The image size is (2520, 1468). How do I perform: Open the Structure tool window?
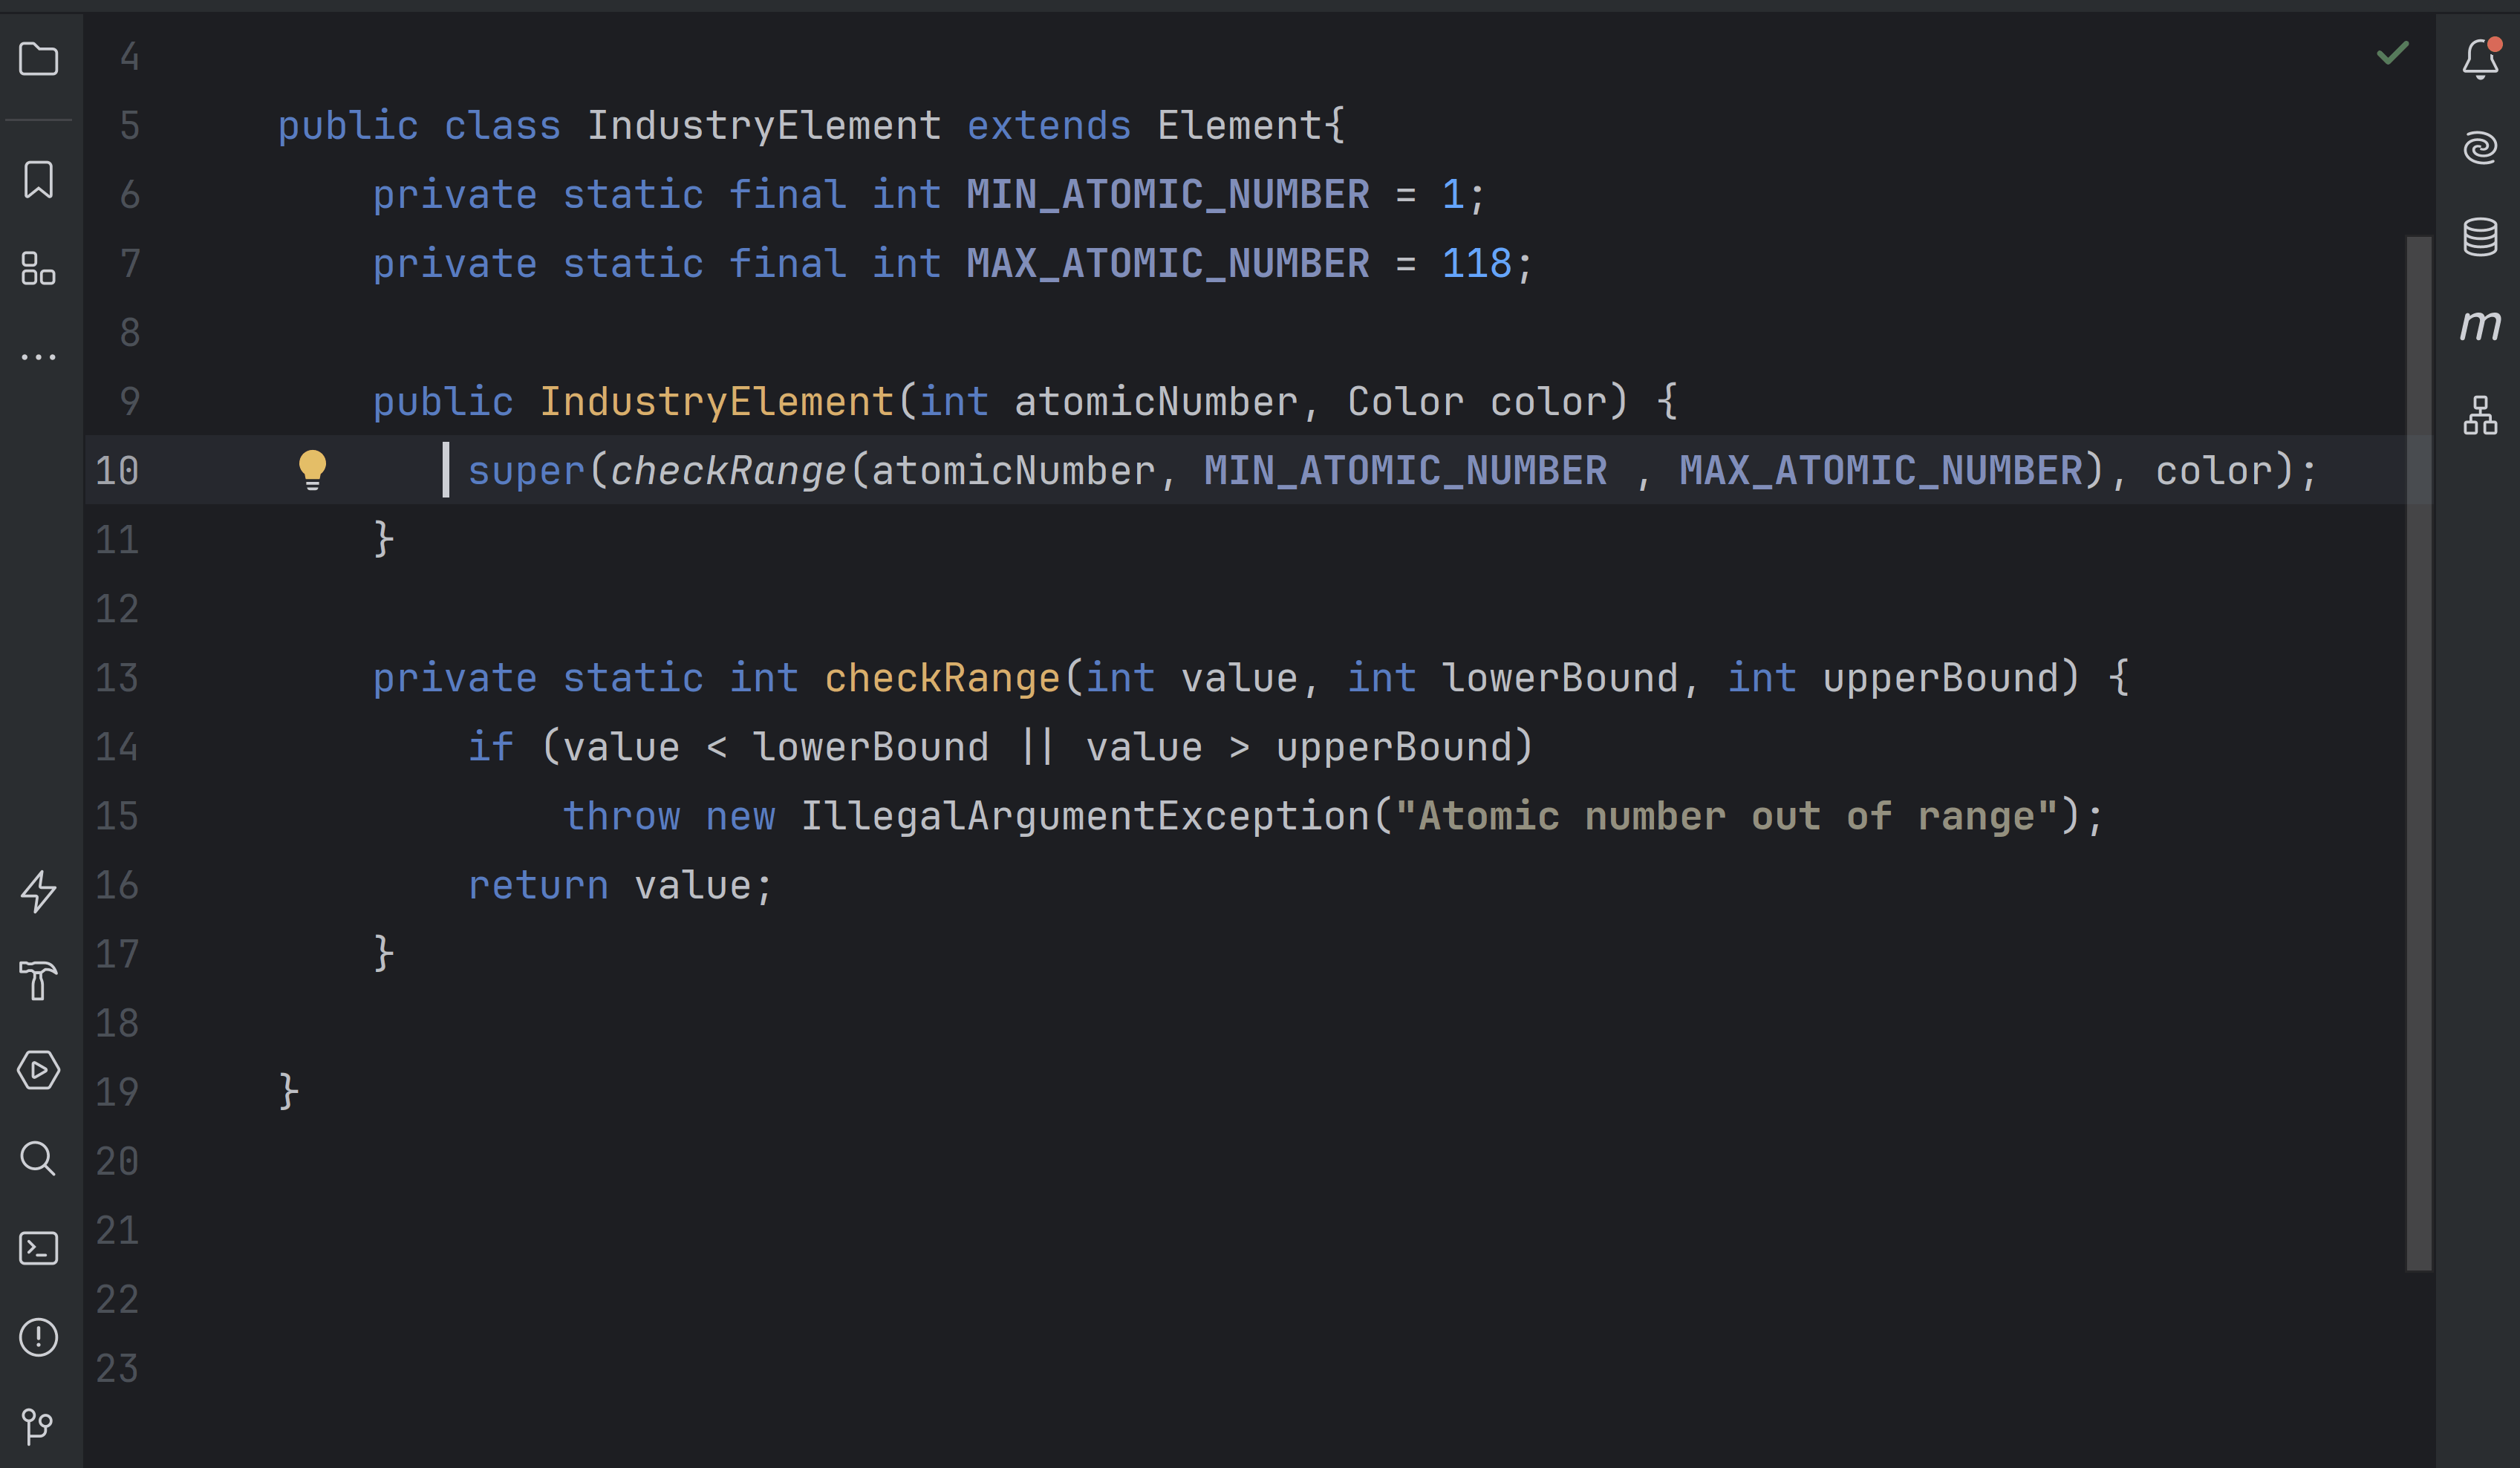[x=40, y=270]
